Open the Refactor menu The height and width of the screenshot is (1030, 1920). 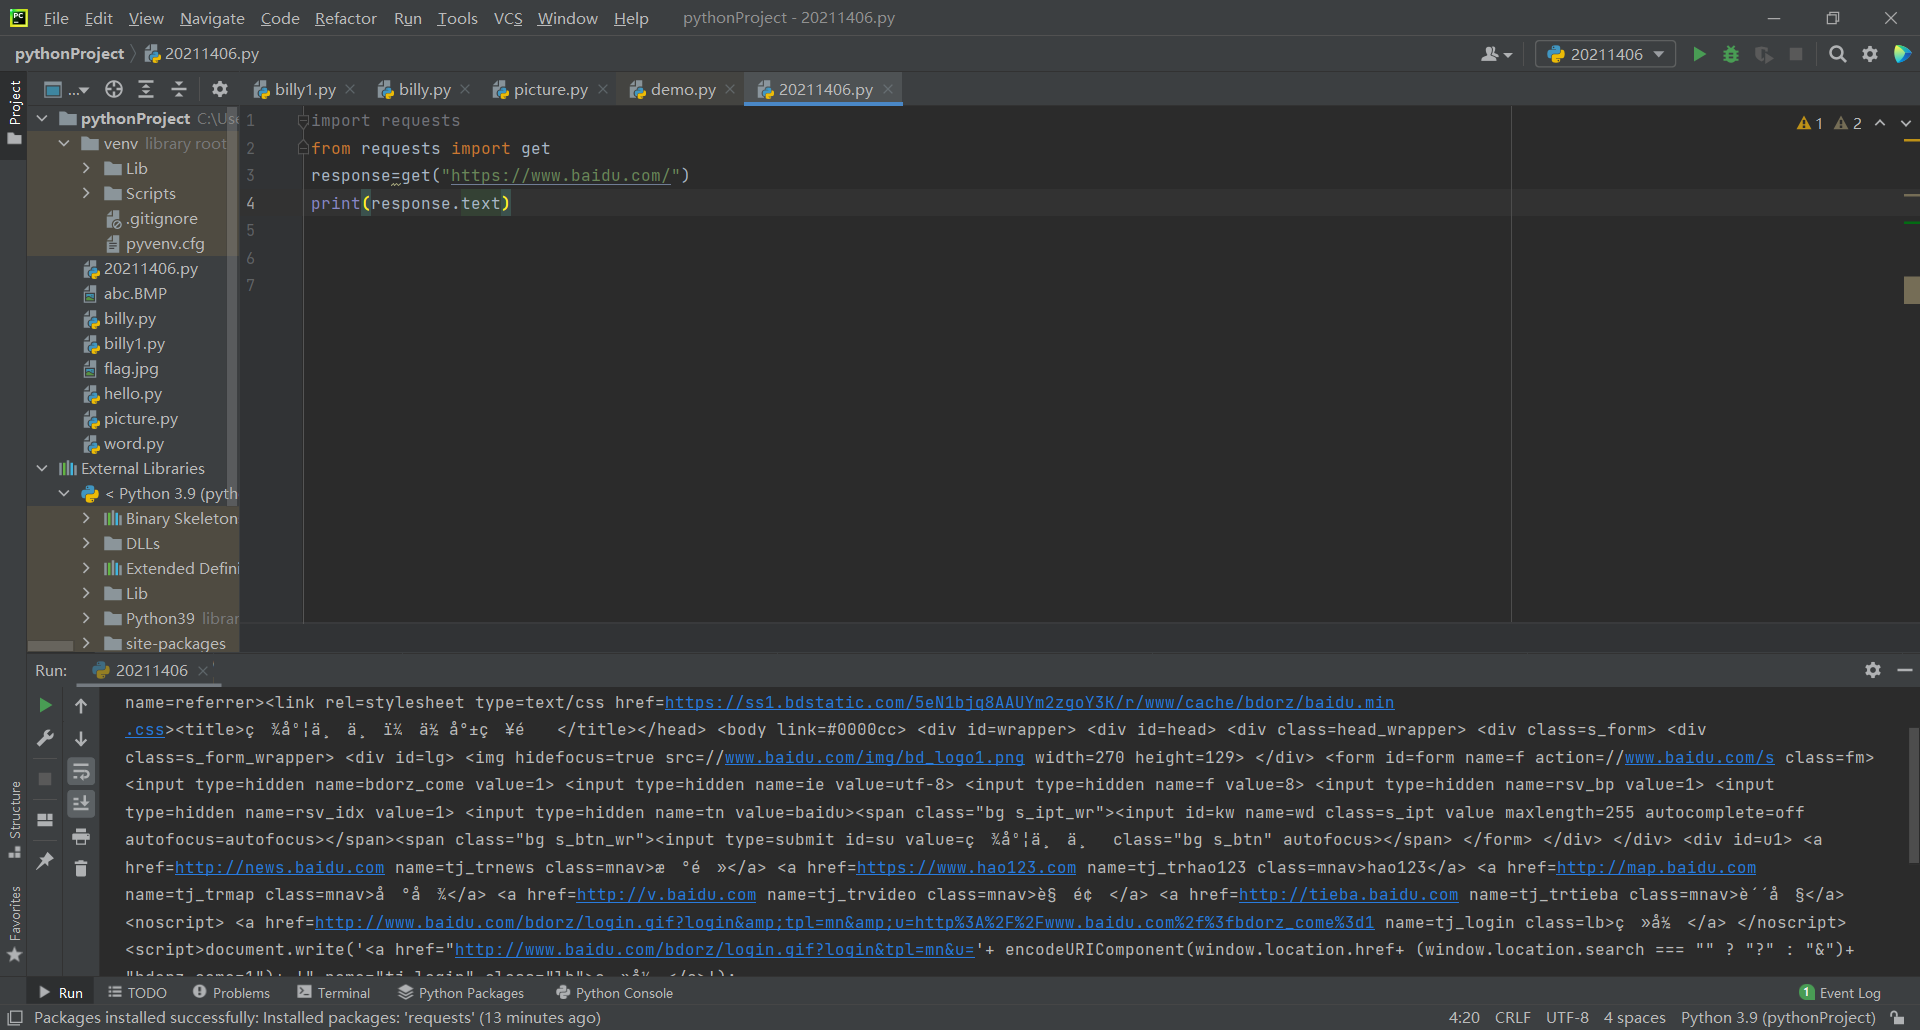(x=345, y=18)
